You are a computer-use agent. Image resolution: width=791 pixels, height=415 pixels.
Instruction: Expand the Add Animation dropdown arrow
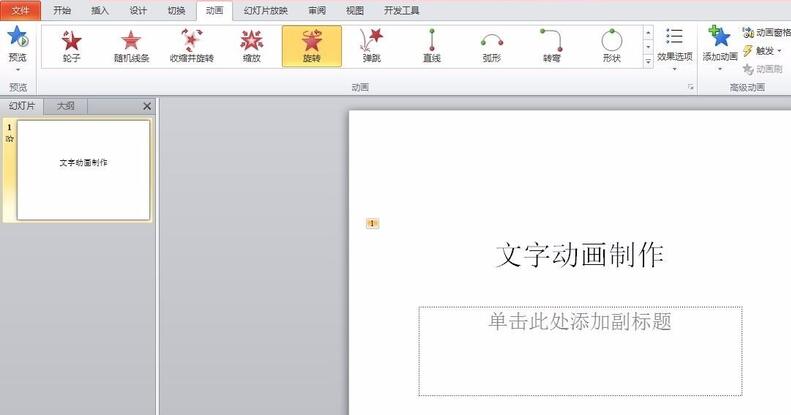point(720,69)
